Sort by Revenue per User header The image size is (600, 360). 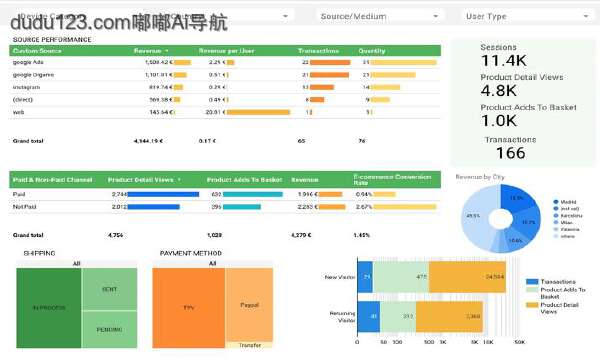click(x=226, y=51)
